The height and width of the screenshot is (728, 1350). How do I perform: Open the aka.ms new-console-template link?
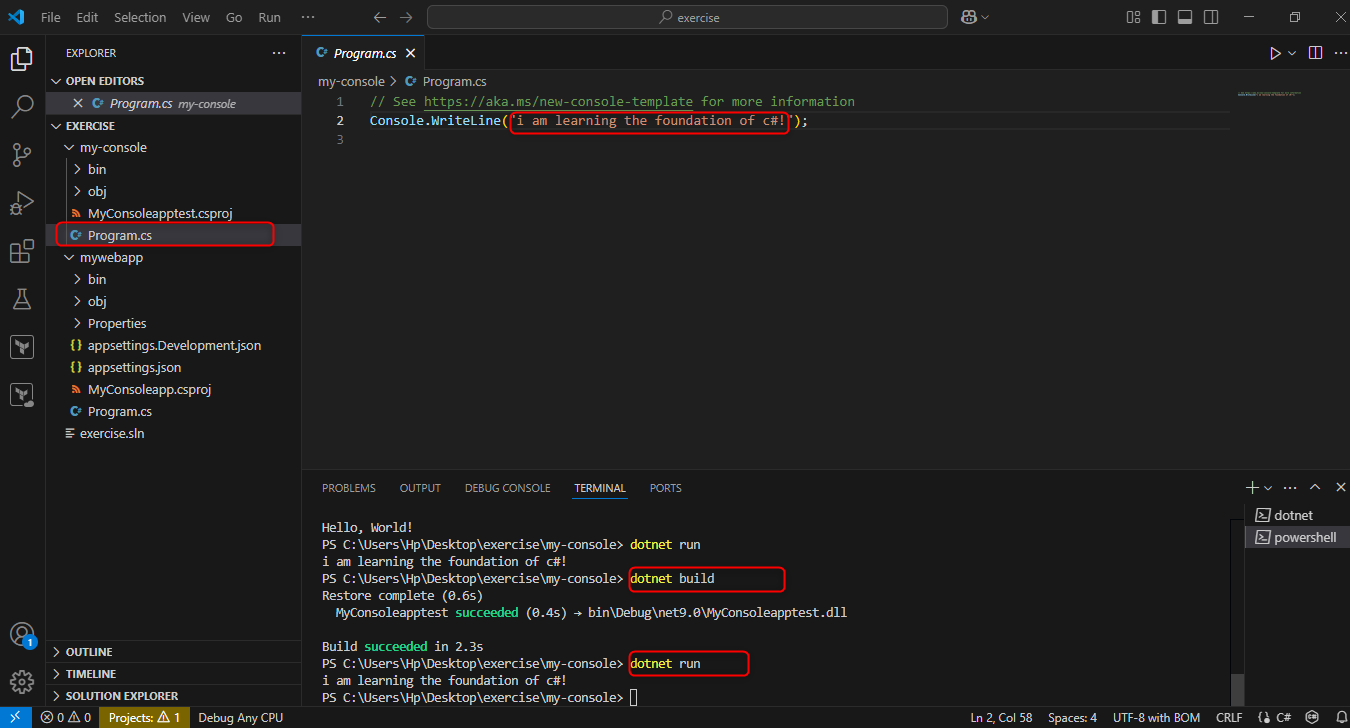pyautogui.click(x=558, y=101)
